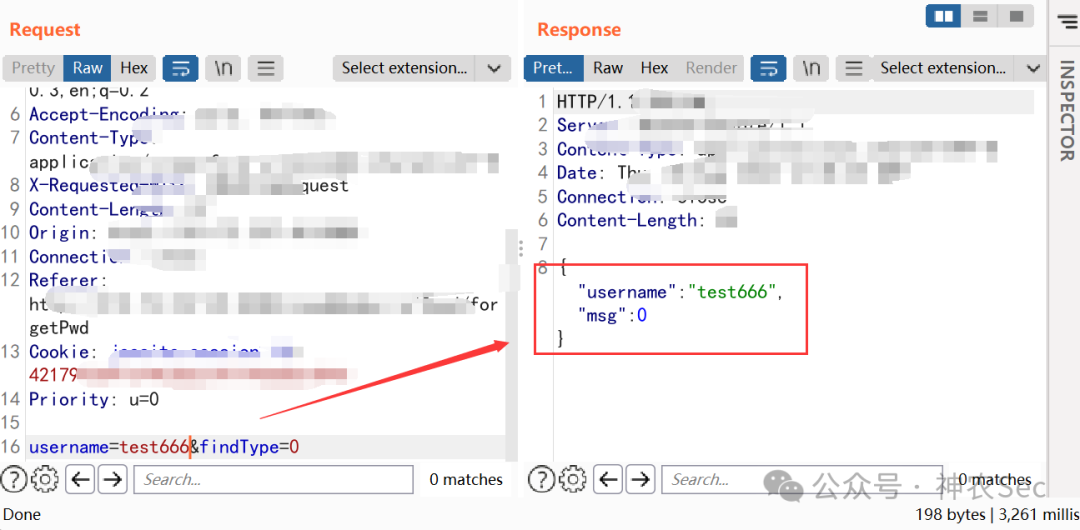Toggle word wrap icon in Request panel

pos(180,68)
